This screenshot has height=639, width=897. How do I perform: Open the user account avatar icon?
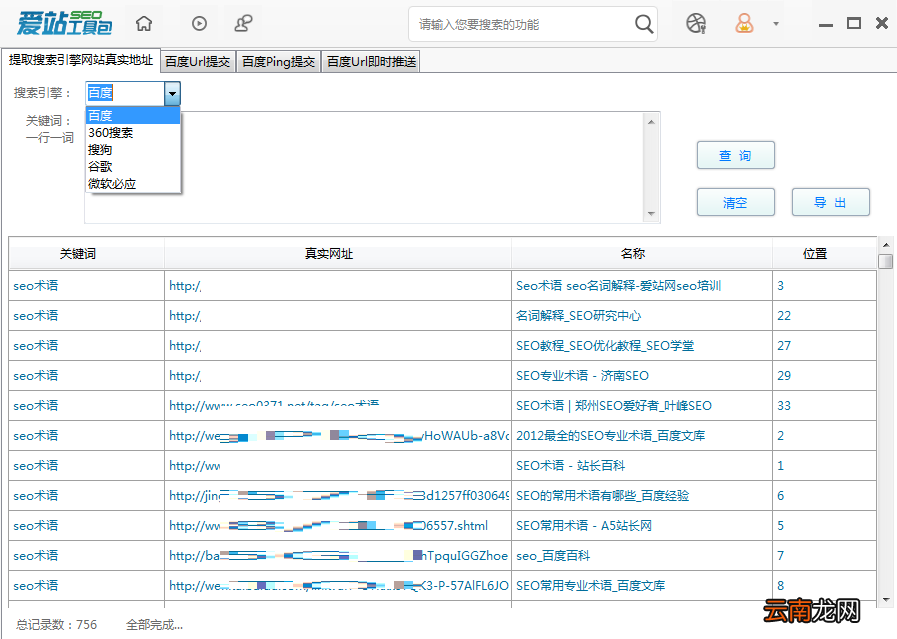point(744,23)
